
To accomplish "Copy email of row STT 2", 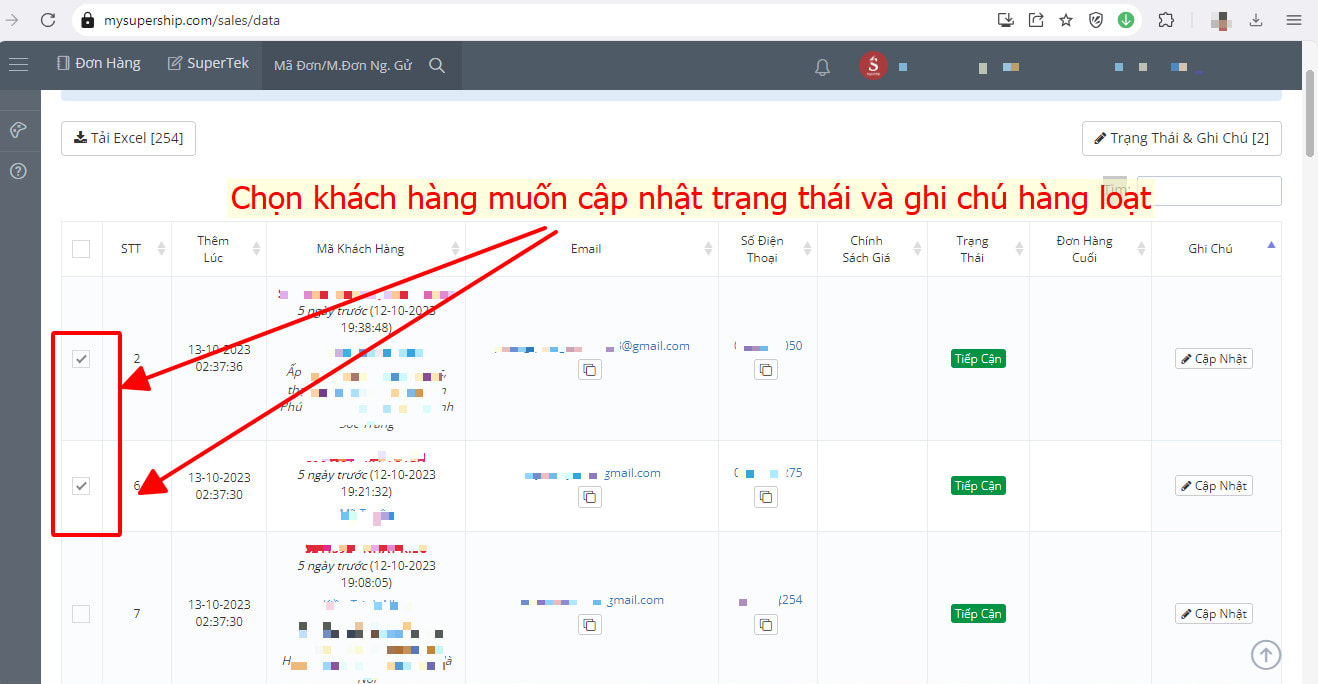I will coord(590,370).
